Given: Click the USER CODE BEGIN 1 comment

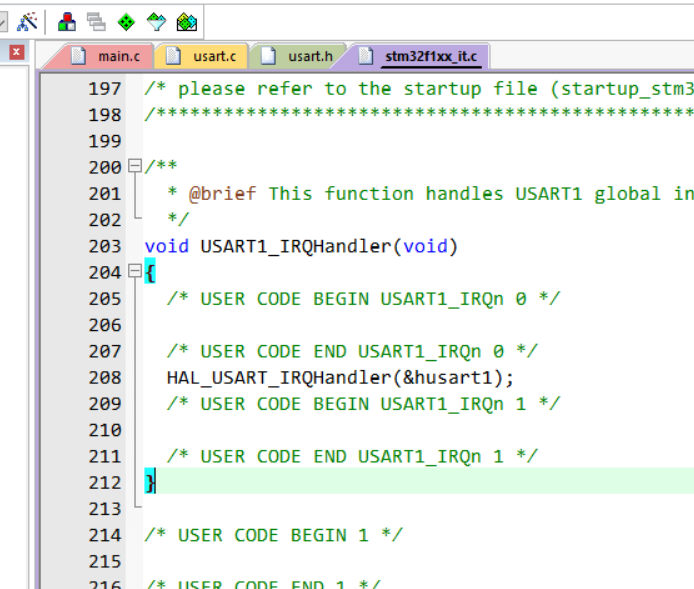Looking at the screenshot, I should [274, 535].
